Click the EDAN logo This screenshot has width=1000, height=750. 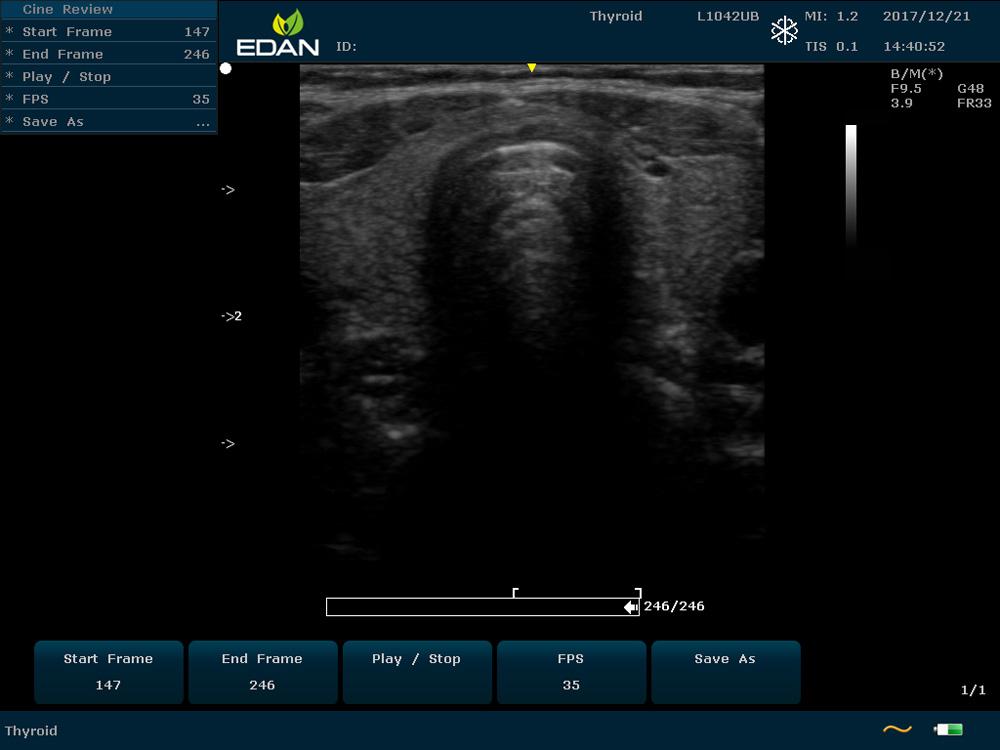click(278, 34)
